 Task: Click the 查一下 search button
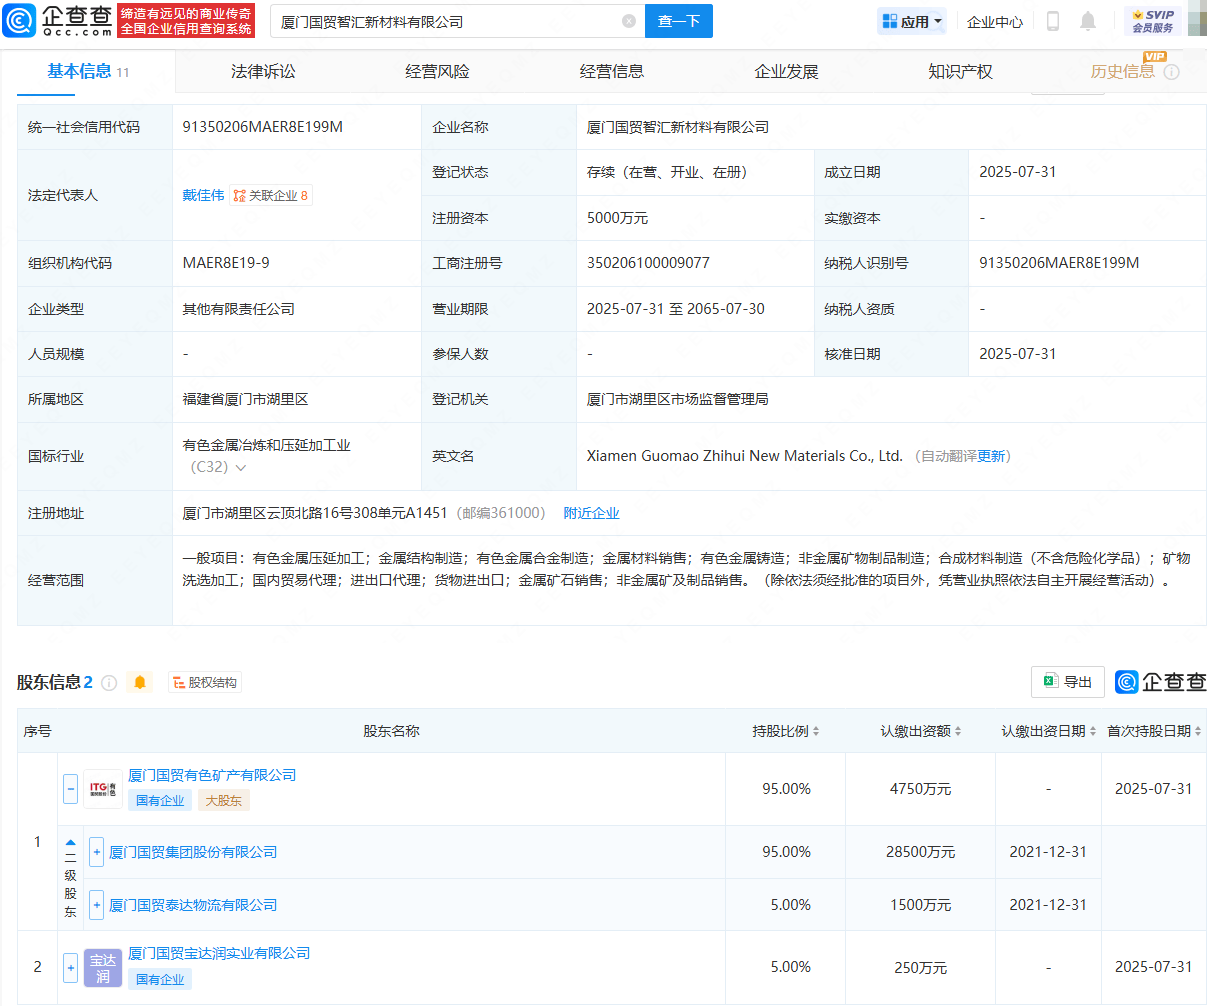678,21
